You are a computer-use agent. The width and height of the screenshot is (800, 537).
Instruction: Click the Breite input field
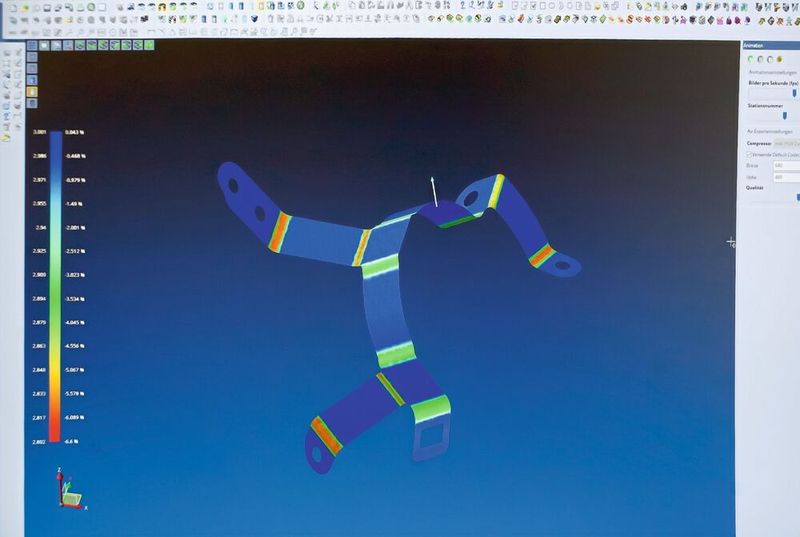tap(787, 165)
